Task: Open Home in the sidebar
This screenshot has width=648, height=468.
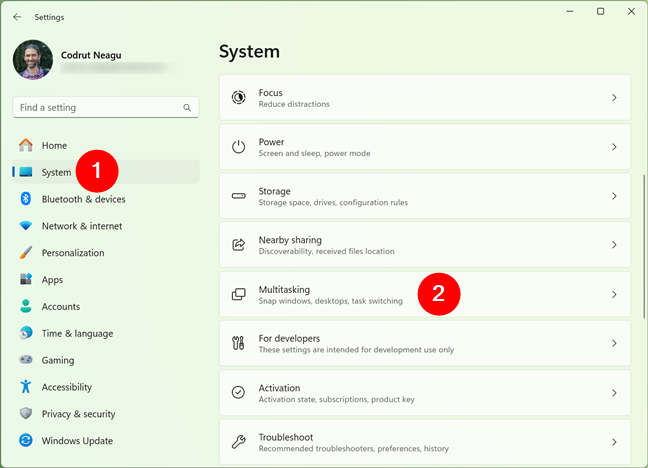Action: 106,145
